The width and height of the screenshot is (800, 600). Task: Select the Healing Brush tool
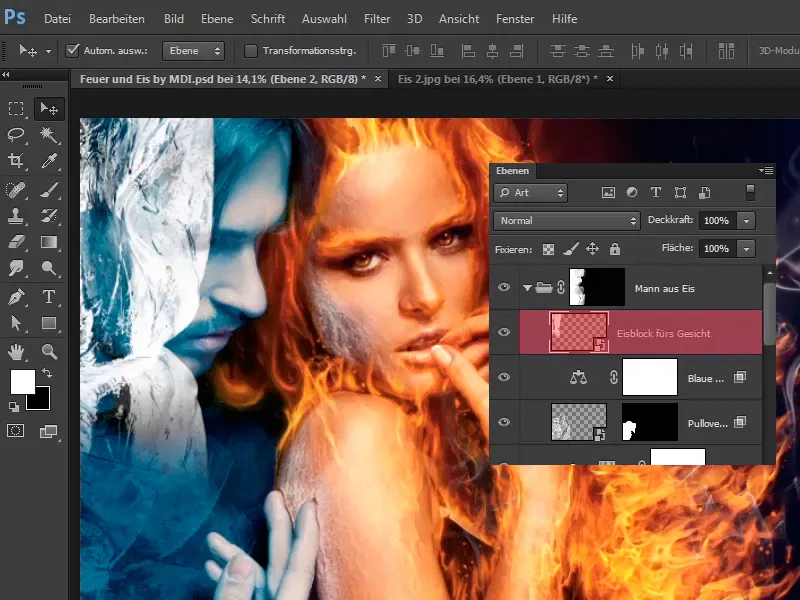tap(16, 190)
